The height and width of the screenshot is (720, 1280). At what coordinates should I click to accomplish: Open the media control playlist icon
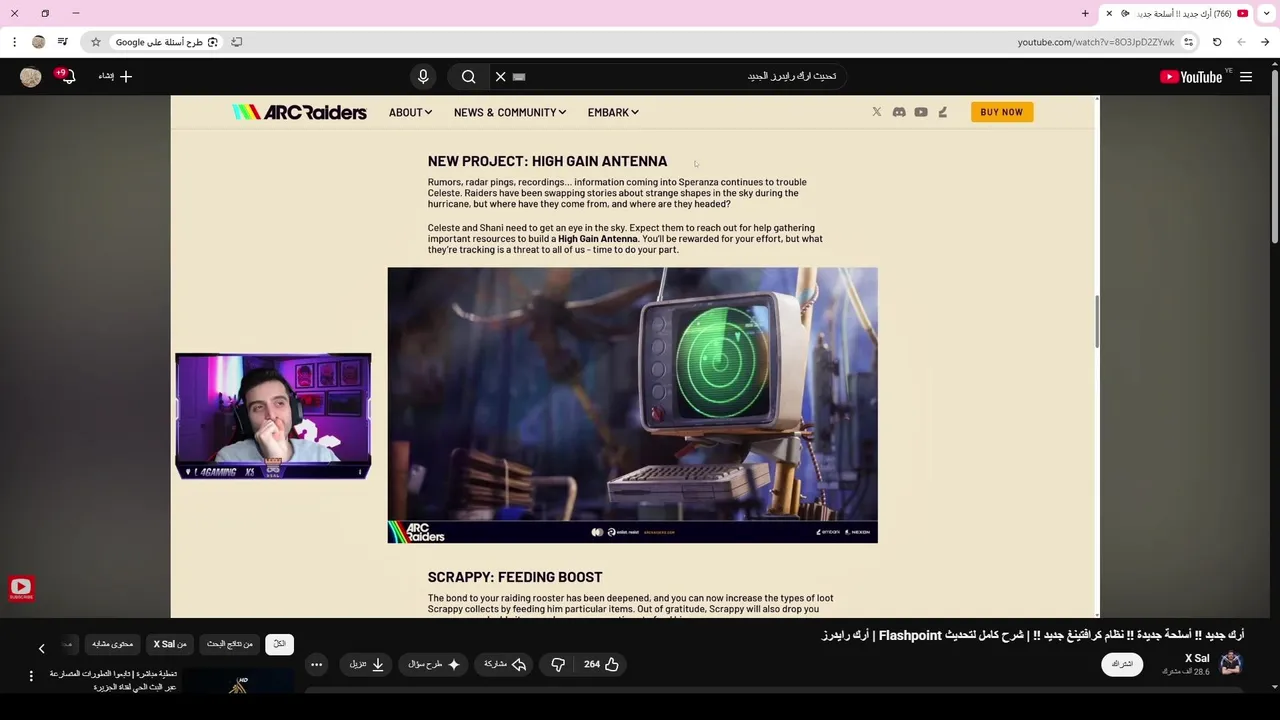tap(63, 42)
